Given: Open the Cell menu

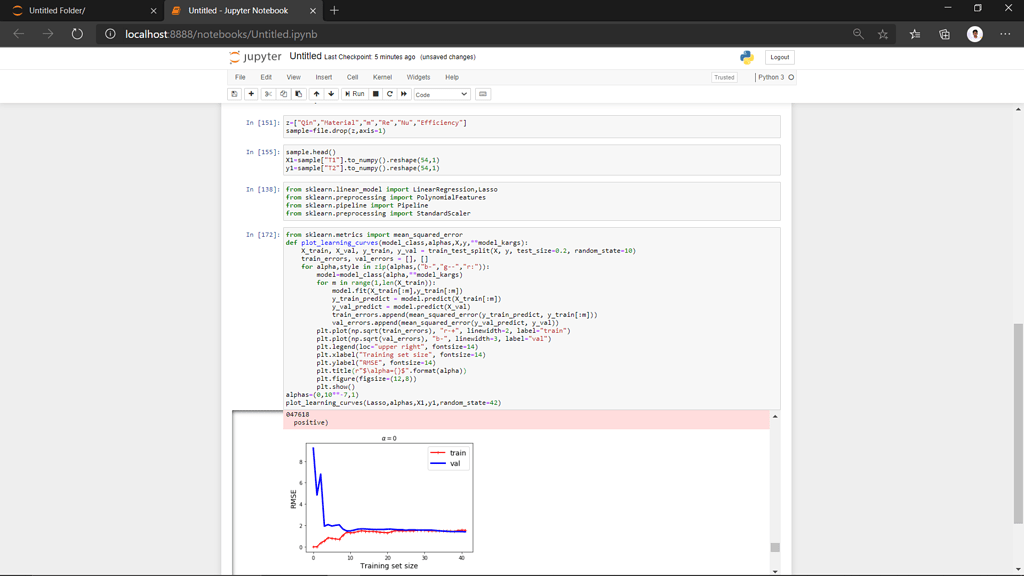Looking at the screenshot, I should (352, 77).
